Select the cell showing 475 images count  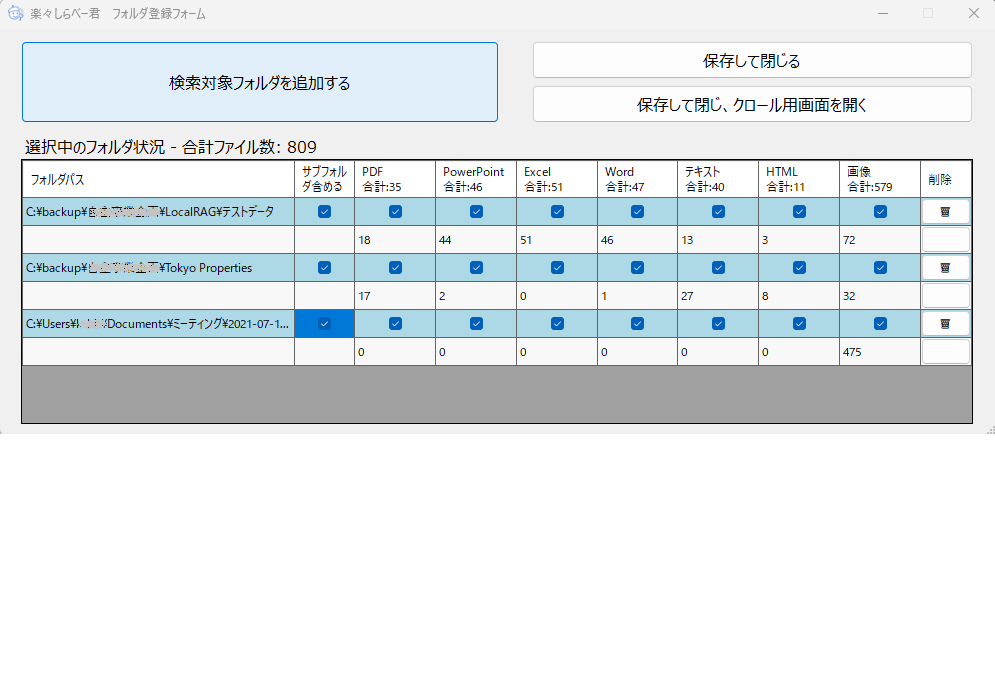coord(880,351)
